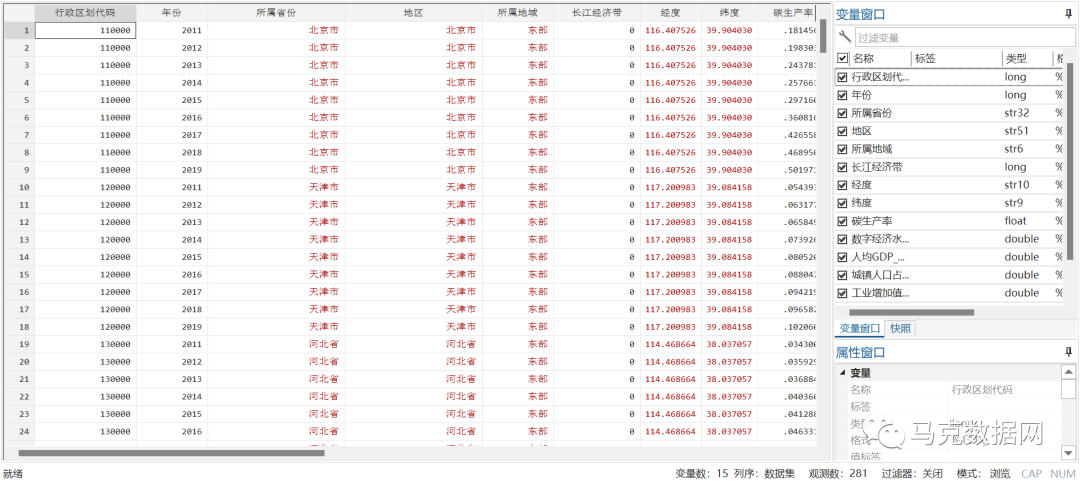Select 长江经济带 value 0 in row 7
Viewport: 1080px width, 481px height.
[596, 134]
